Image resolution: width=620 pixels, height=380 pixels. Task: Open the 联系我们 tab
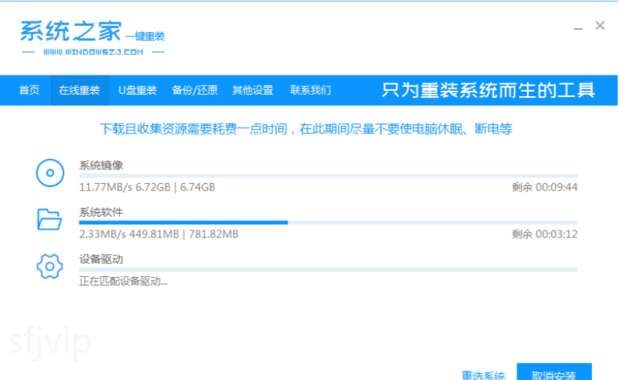[310, 90]
